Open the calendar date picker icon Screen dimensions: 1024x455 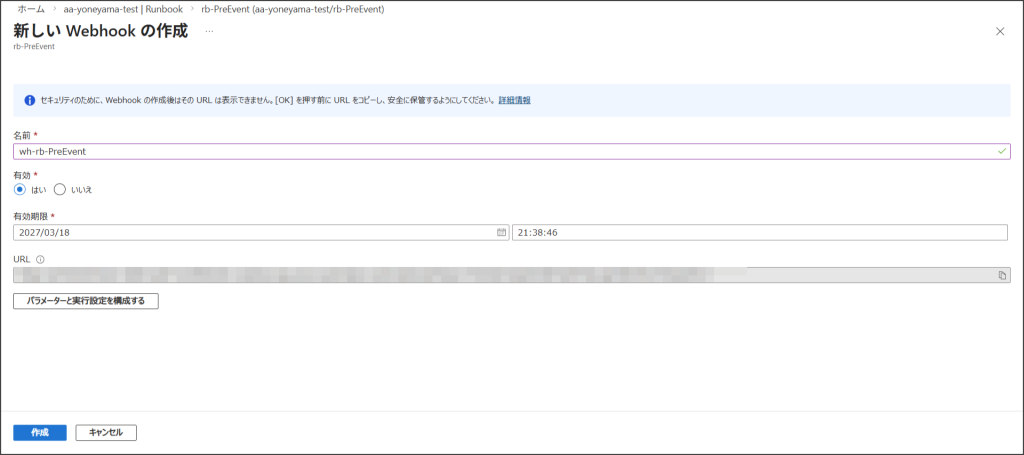coord(501,232)
